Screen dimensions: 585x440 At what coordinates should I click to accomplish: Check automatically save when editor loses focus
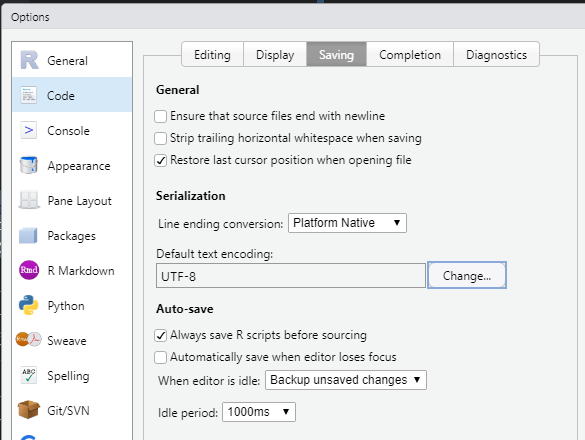pos(160,358)
